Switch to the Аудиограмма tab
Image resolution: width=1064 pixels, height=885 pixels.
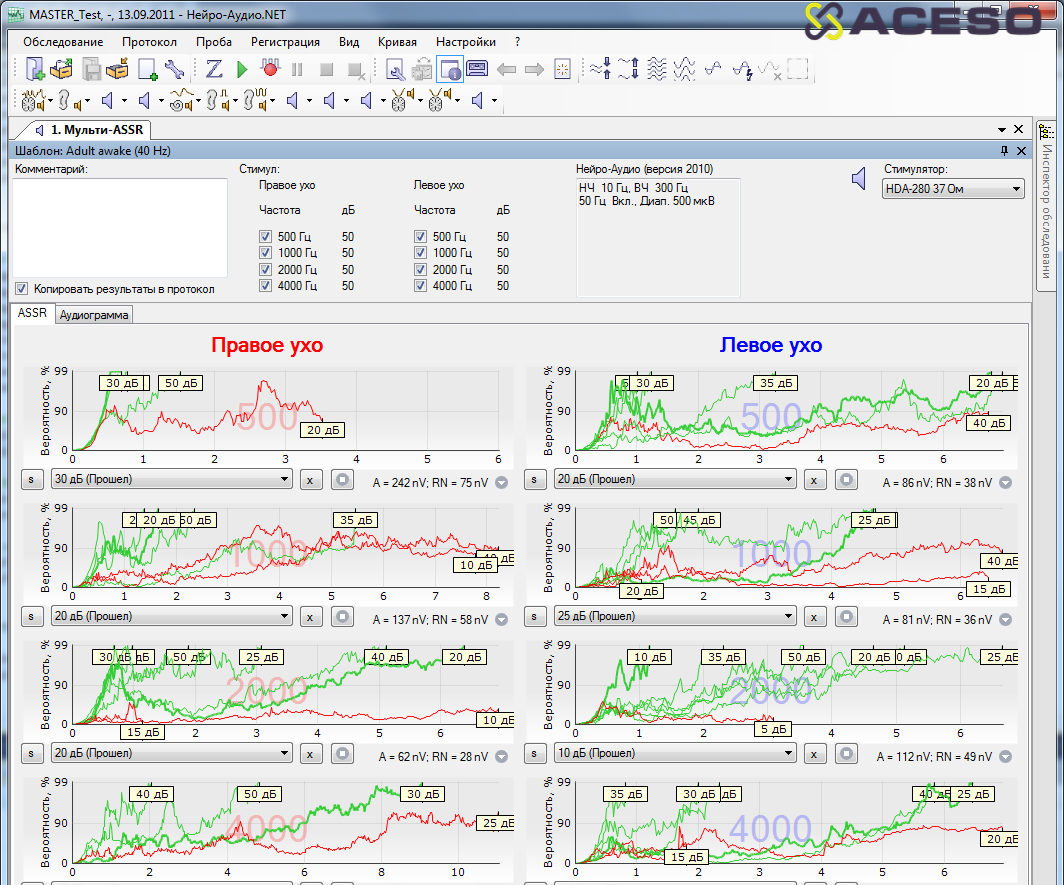(94, 314)
